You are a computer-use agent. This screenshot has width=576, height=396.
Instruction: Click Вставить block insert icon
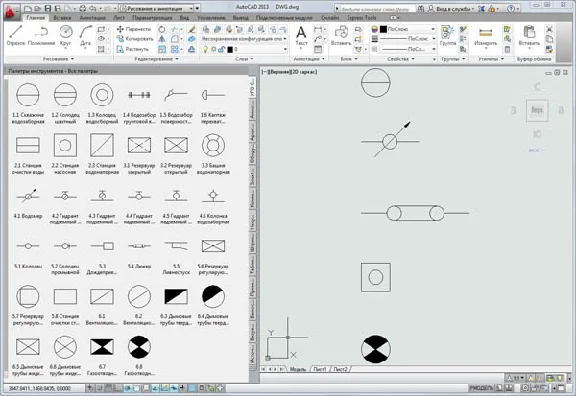click(x=341, y=36)
